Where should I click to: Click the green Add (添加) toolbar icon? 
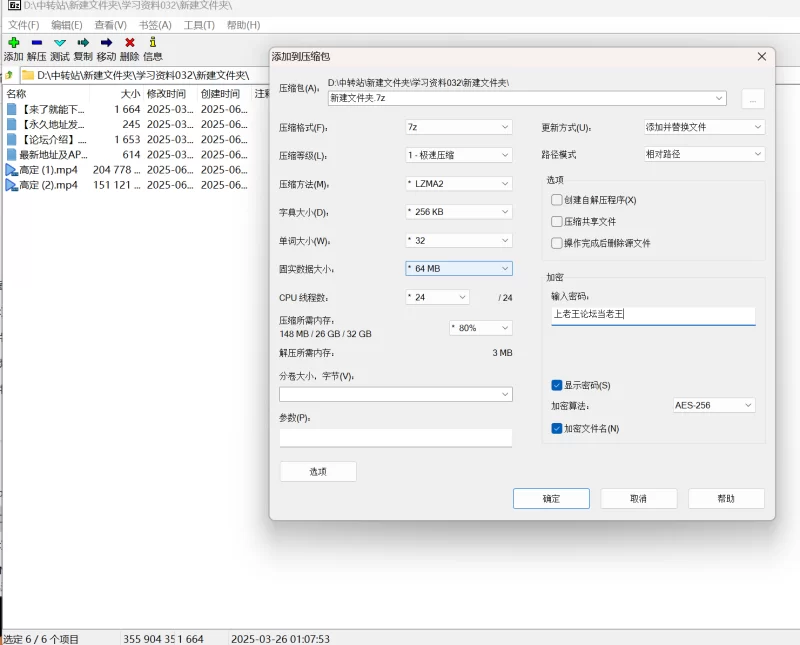pyautogui.click(x=14, y=42)
